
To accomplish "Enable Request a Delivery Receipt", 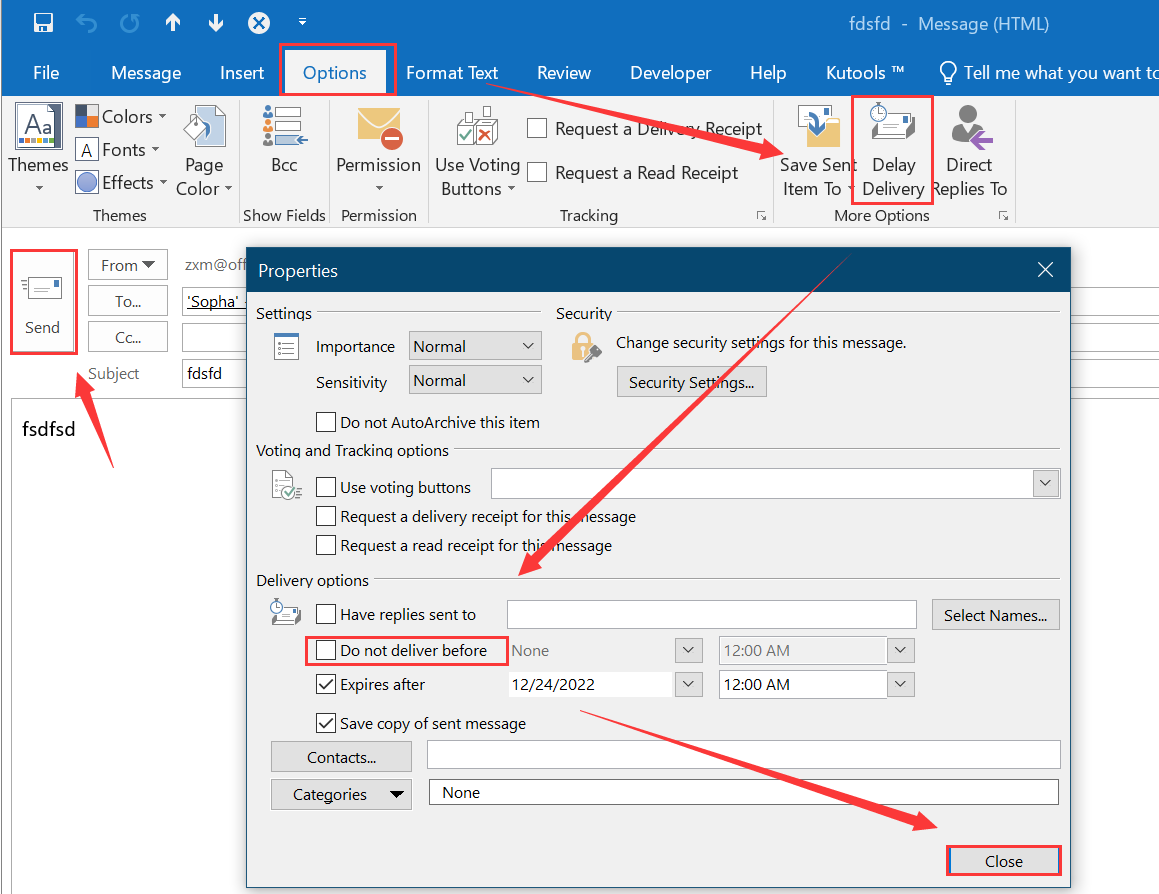I will click(x=537, y=128).
